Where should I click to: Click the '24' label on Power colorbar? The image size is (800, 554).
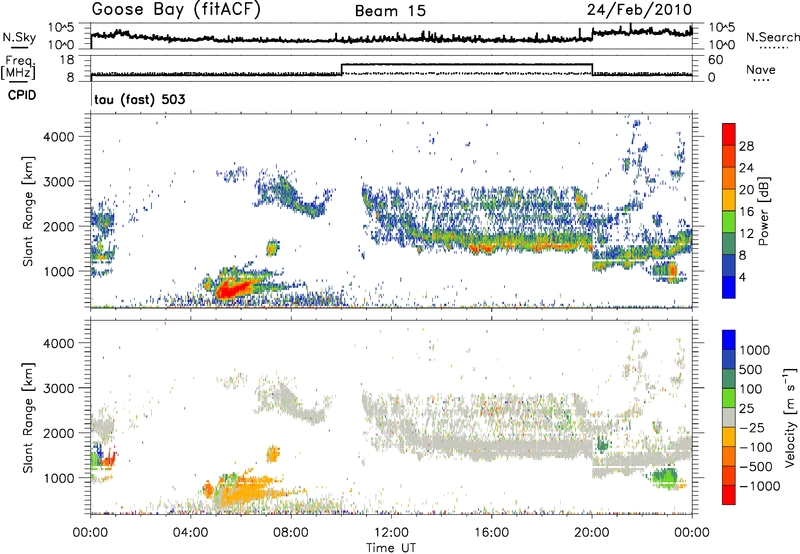746,168
